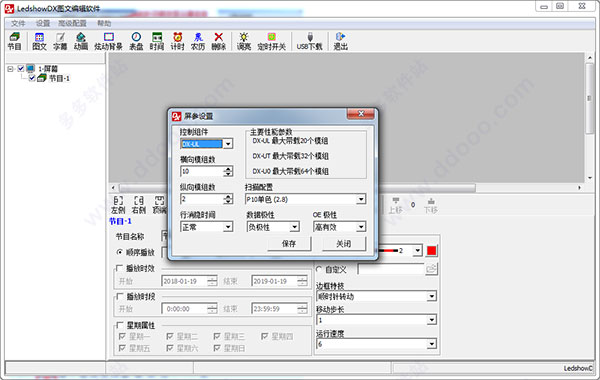
Task: Enable the 播放时效 checkbox
Action: 119,268
